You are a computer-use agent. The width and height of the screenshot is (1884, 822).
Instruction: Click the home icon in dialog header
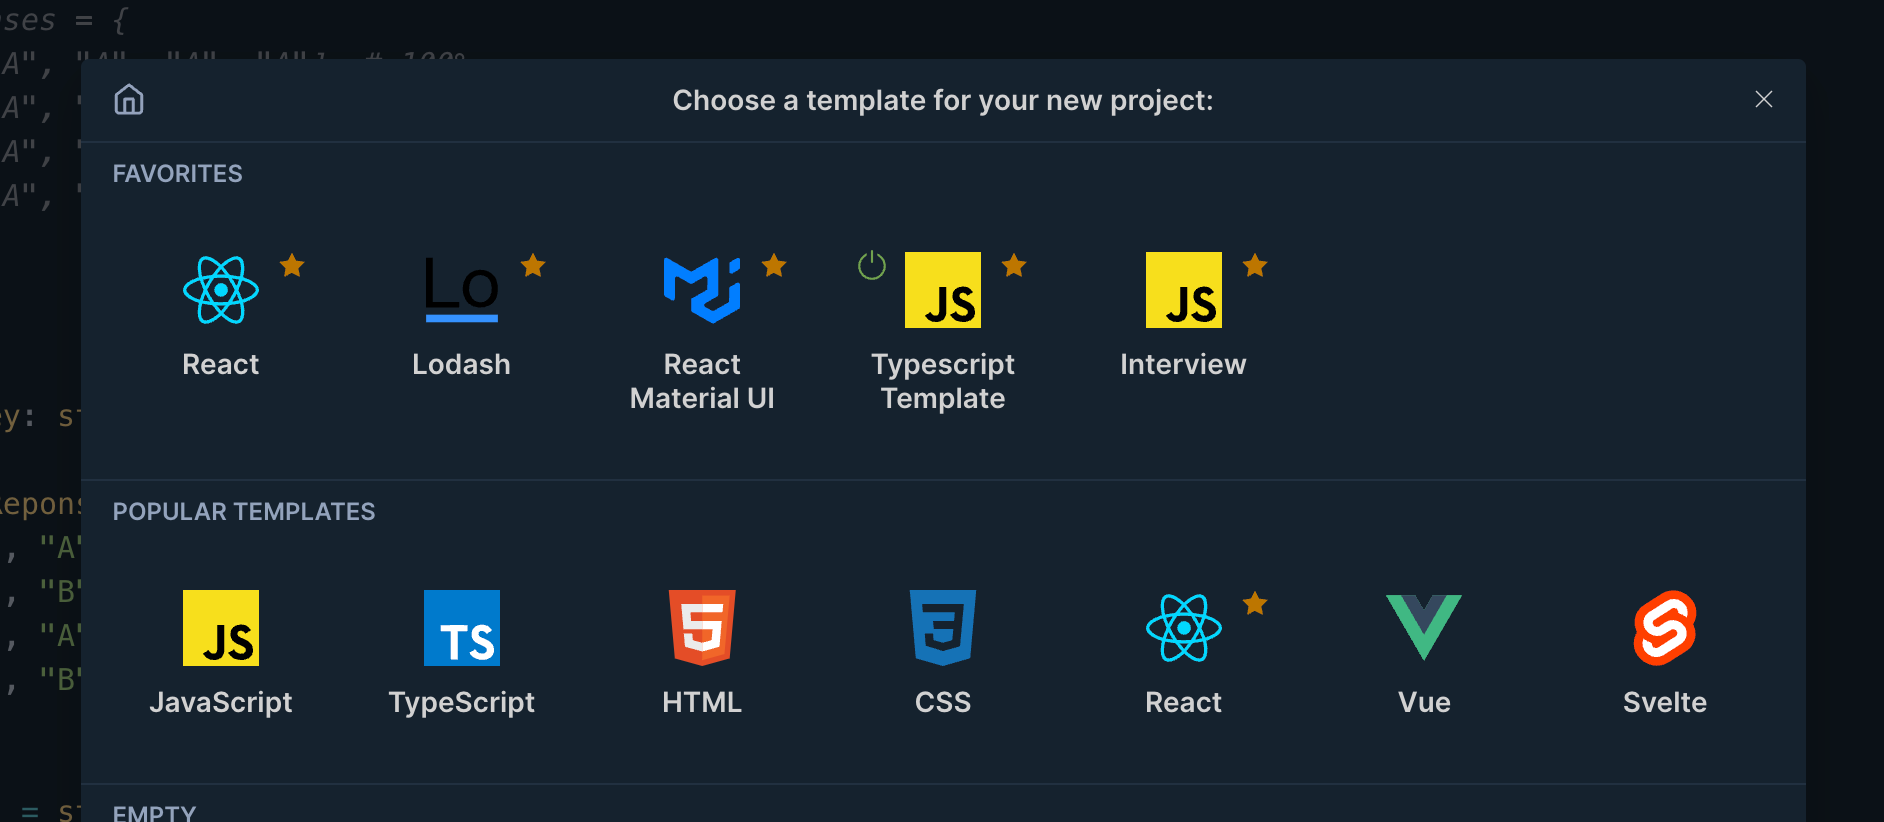click(129, 100)
